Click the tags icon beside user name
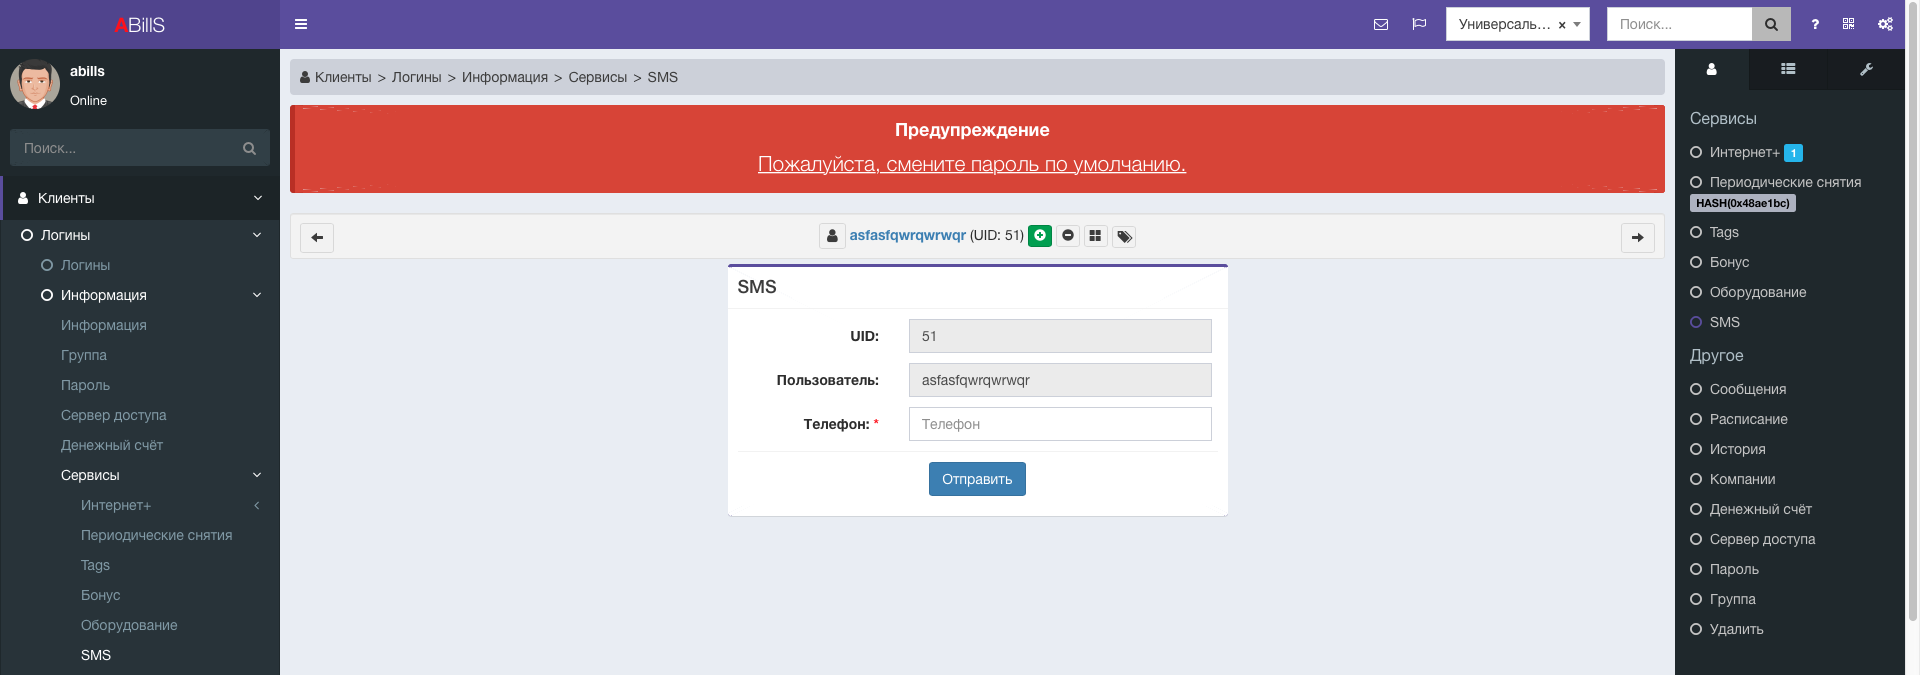 click(1124, 237)
